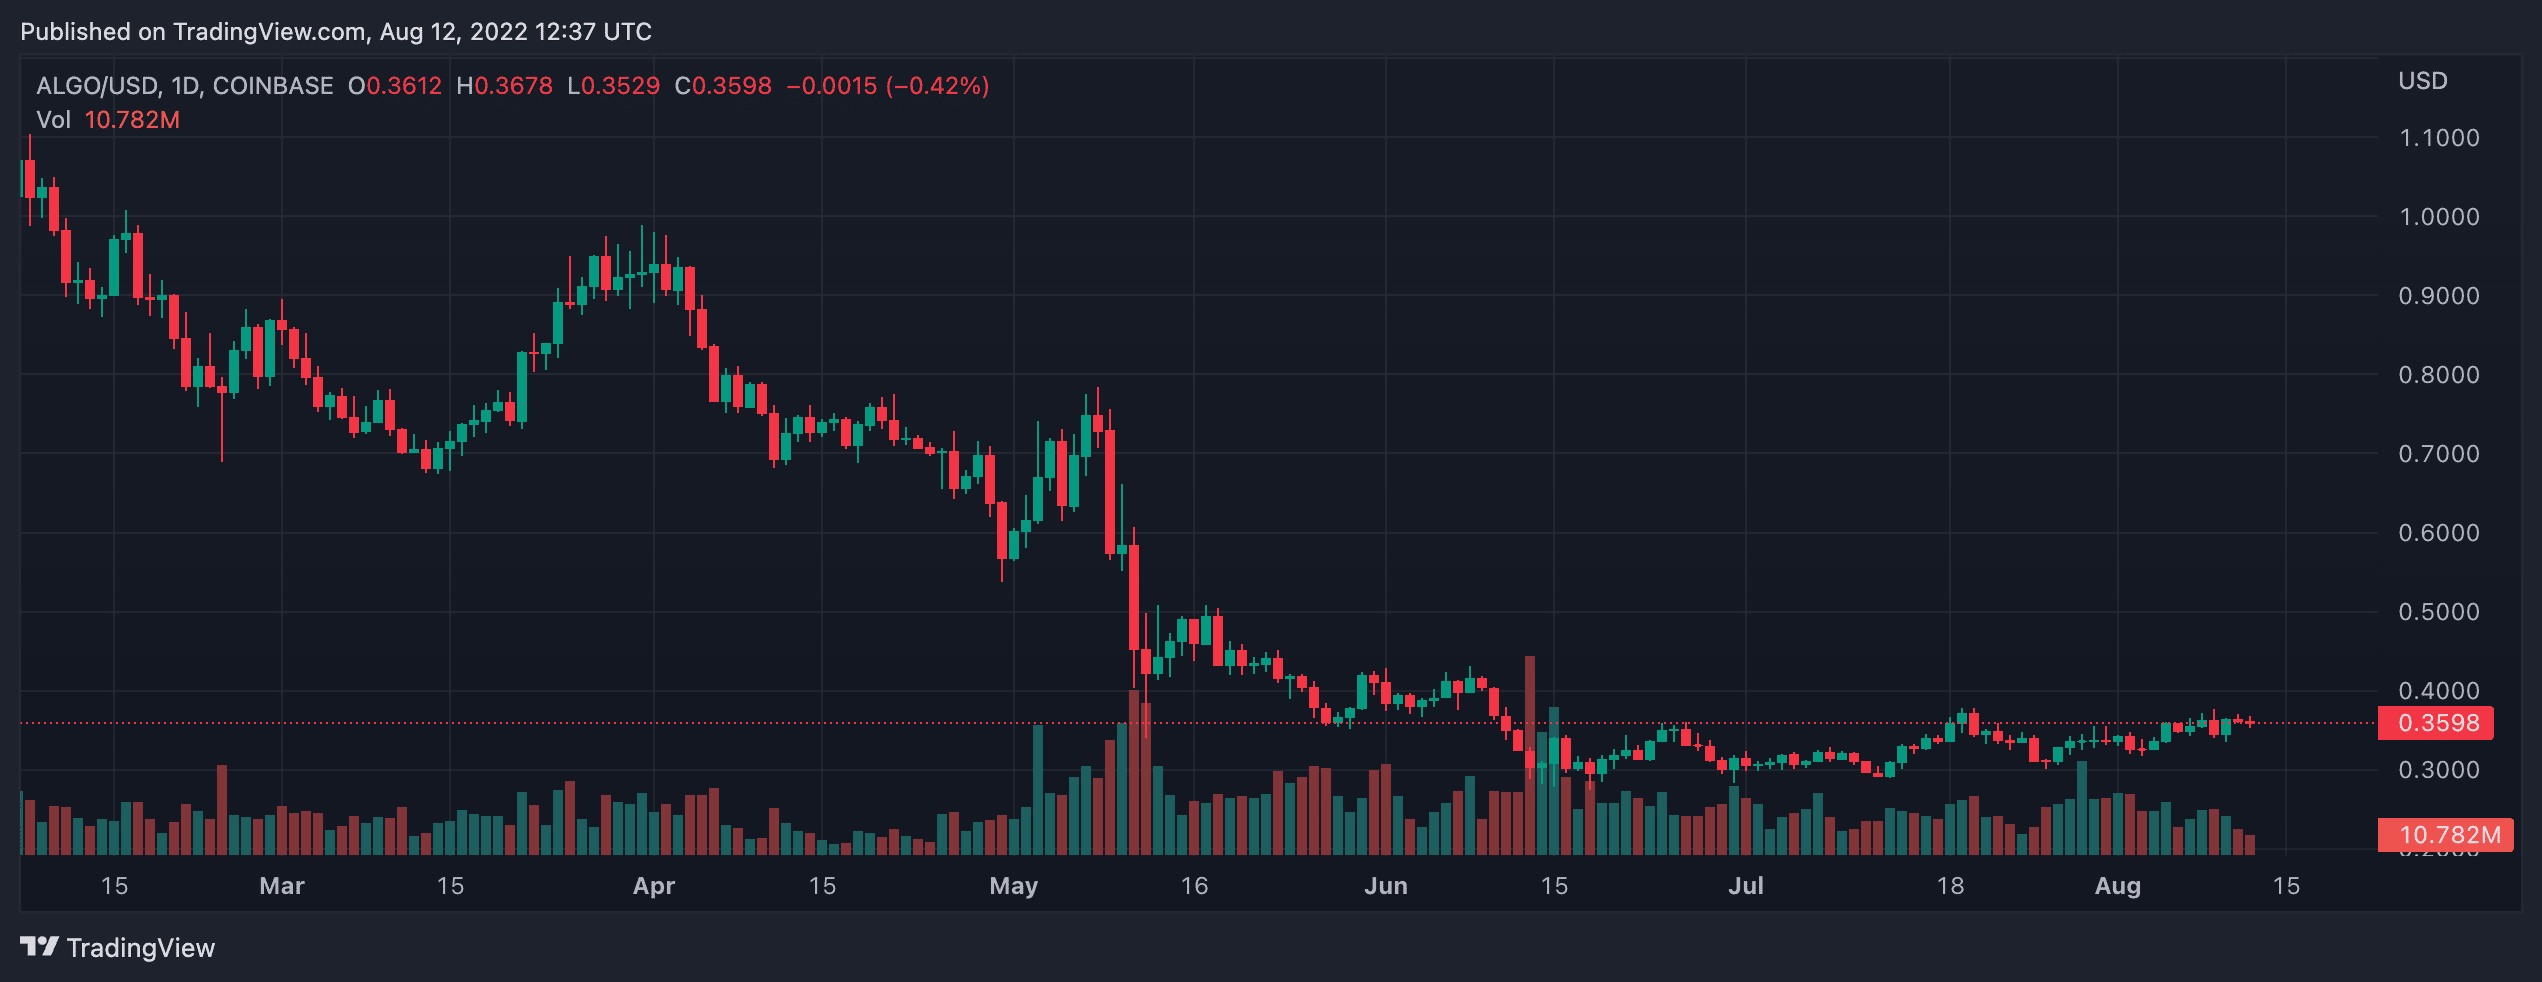Click the red current price tag 0.3598
This screenshot has height=982, width=2542.
(2435, 723)
